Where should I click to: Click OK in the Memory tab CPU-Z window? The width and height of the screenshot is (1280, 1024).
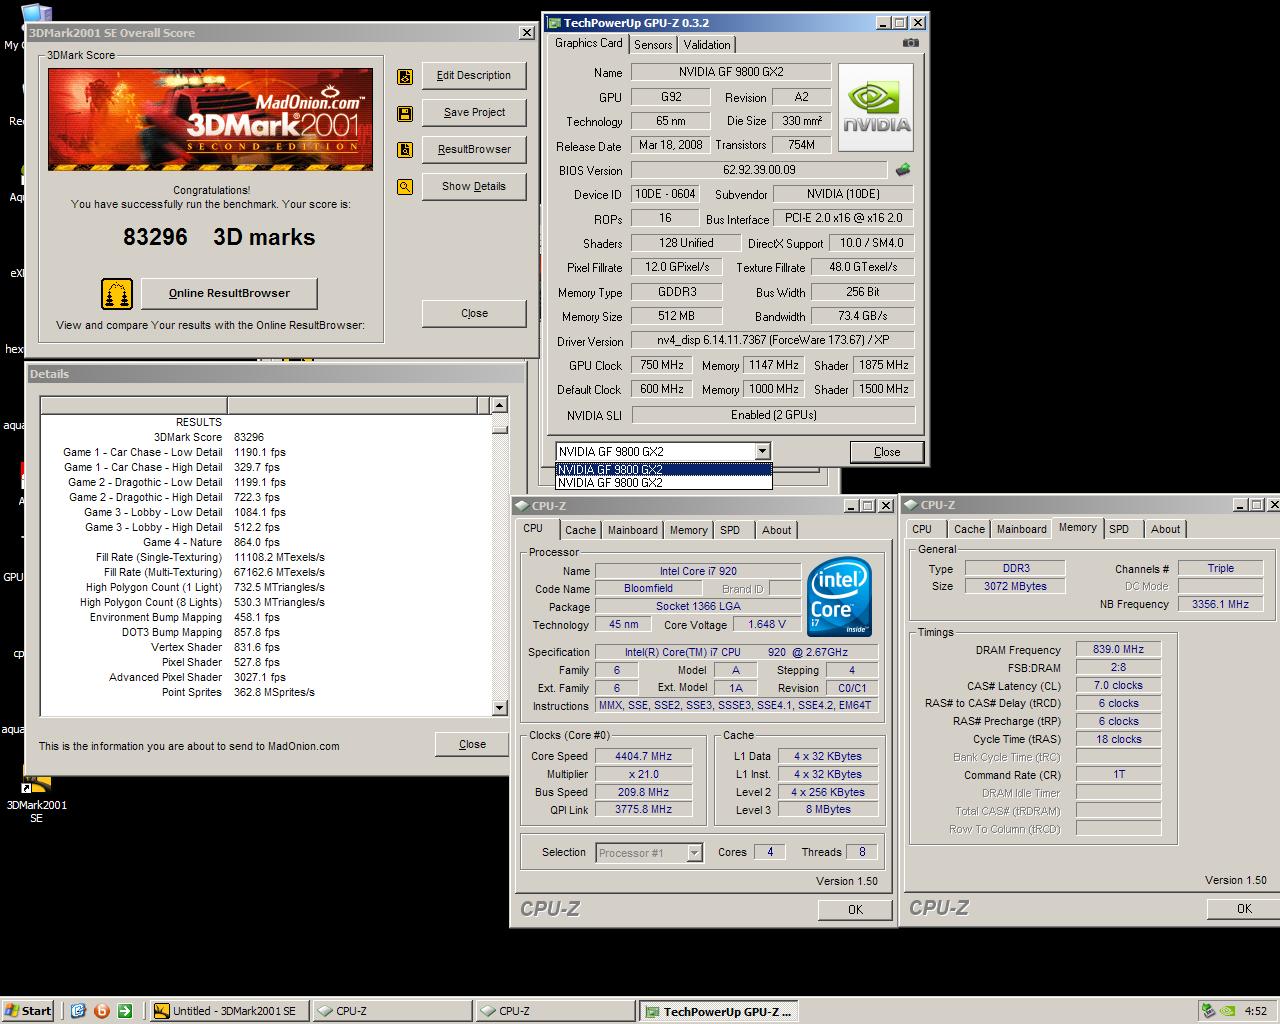[1244, 908]
